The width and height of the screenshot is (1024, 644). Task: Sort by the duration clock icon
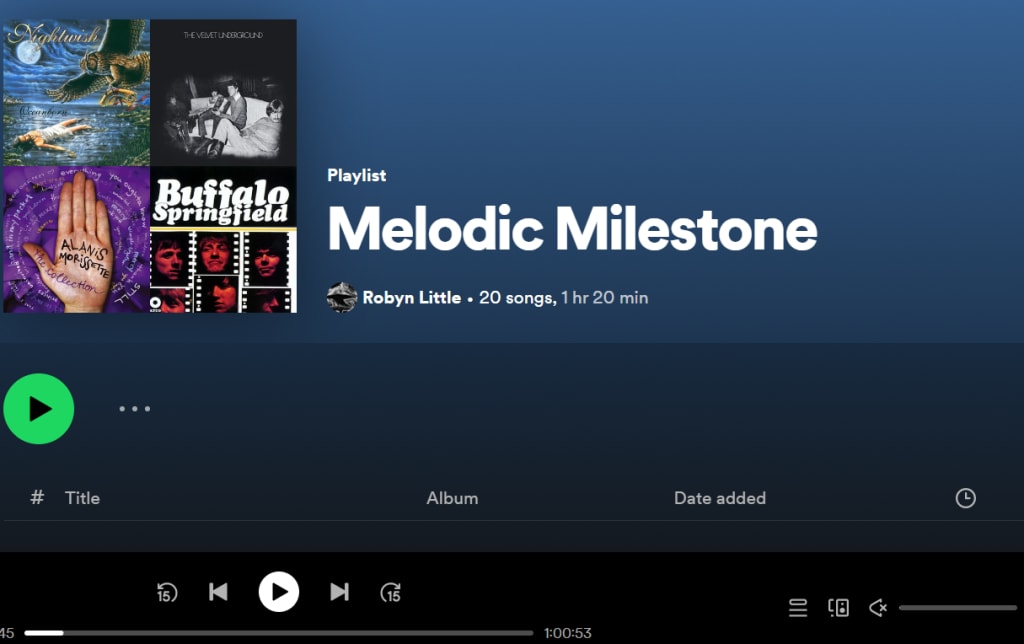[965, 498]
